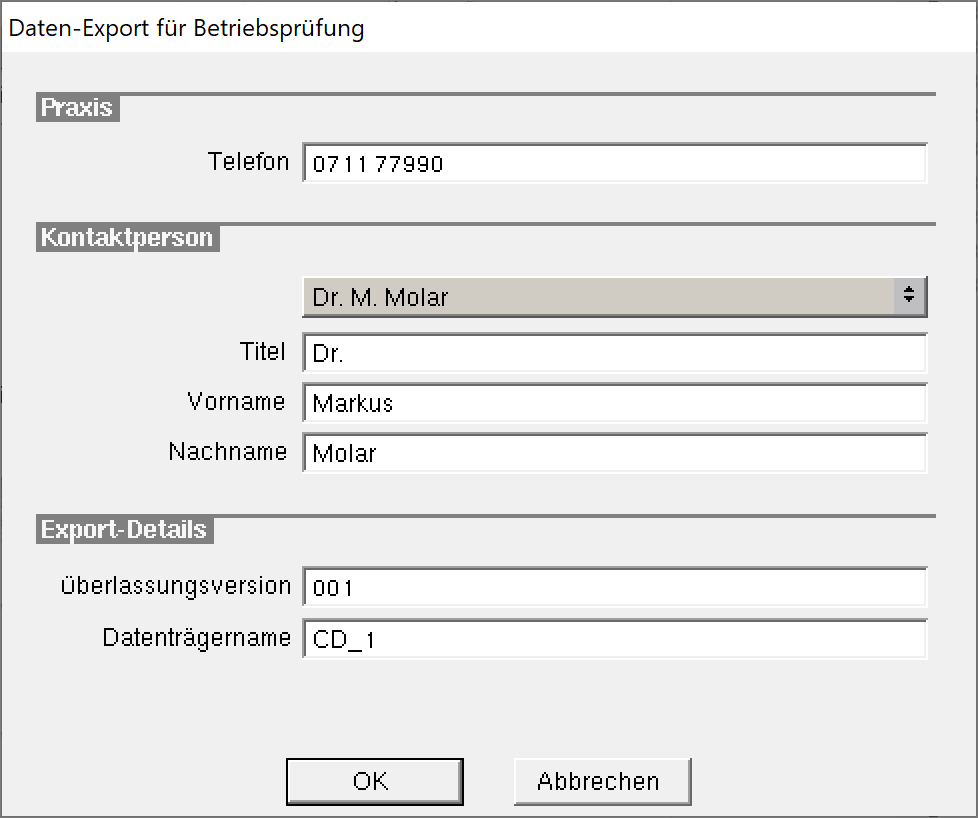Click the up-down arrow of Kontaktperson combo box
Screen dimensions: 978x818
click(x=909, y=295)
